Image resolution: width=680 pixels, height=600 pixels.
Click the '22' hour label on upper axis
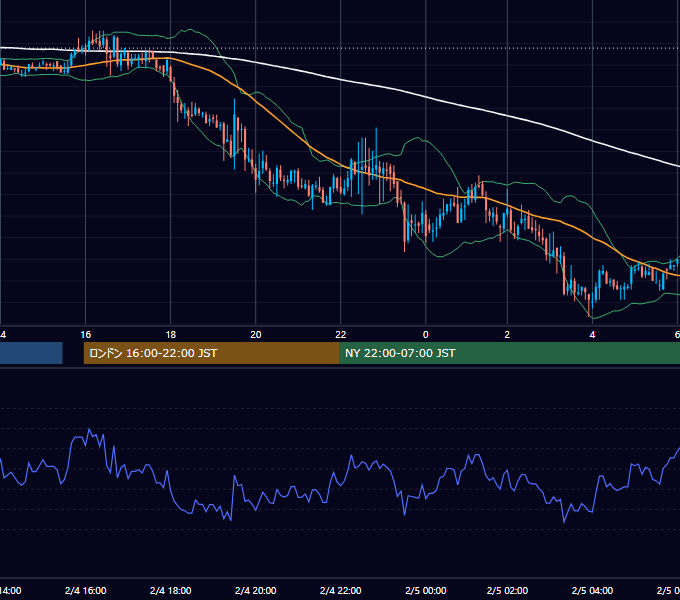coord(340,335)
